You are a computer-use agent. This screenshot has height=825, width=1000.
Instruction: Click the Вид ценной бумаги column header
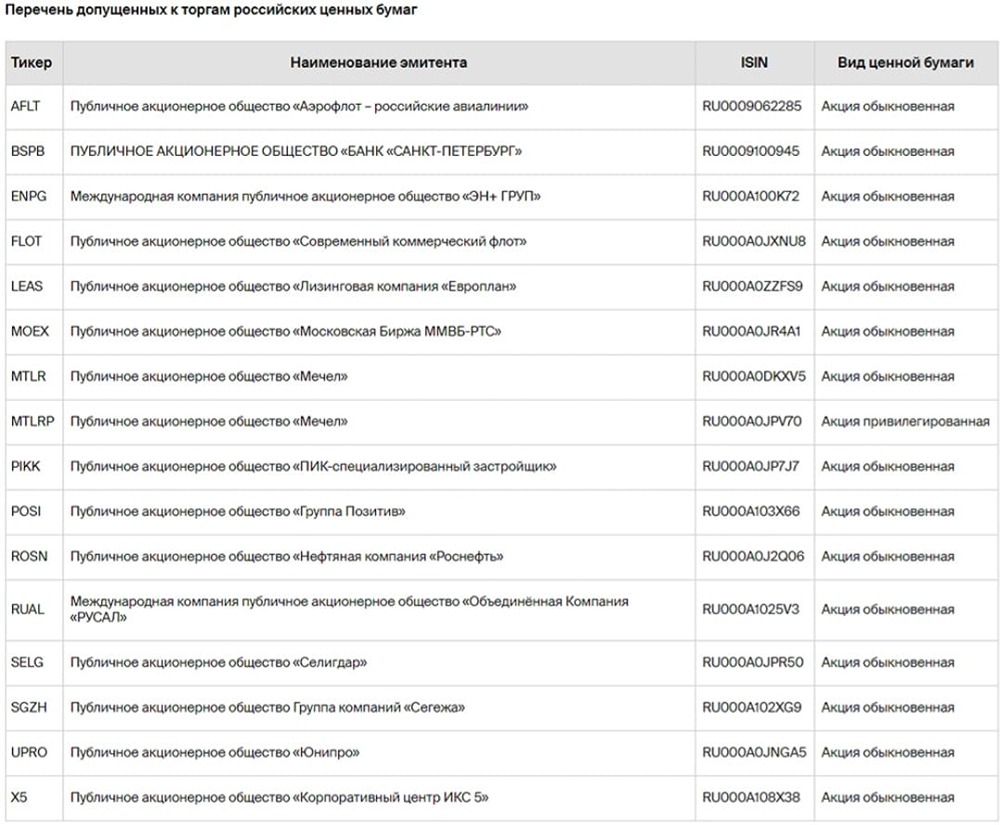pyautogui.click(x=906, y=63)
